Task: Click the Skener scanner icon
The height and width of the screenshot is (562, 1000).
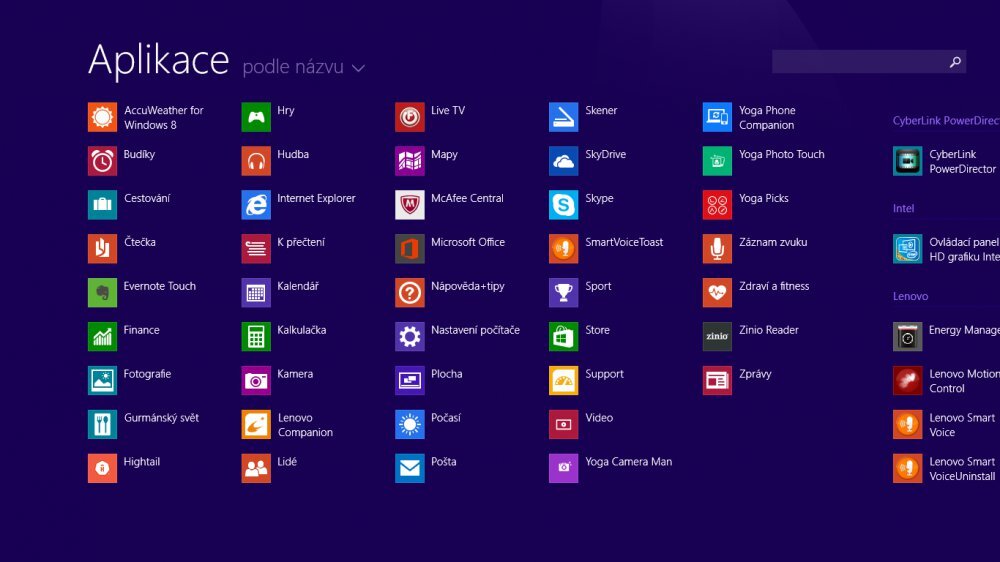Action: (563, 117)
